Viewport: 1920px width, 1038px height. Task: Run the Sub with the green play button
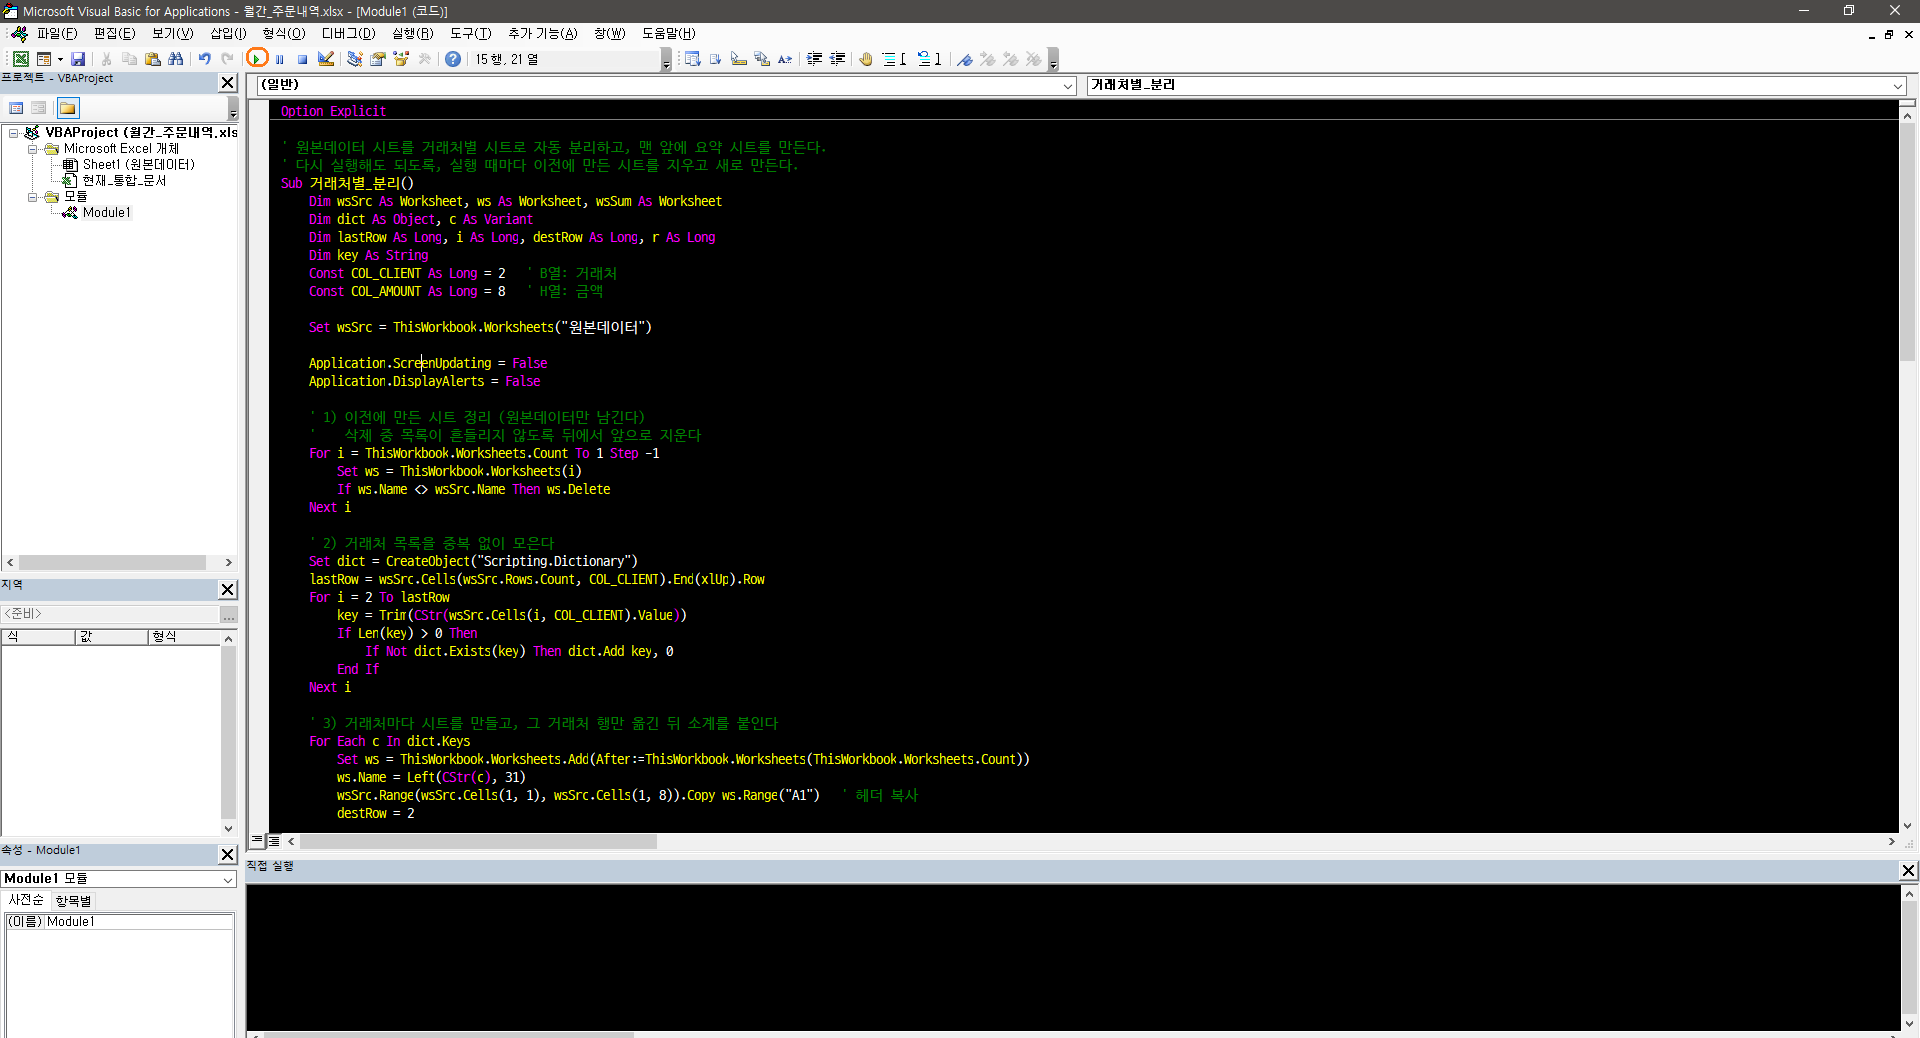pyautogui.click(x=257, y=59)
